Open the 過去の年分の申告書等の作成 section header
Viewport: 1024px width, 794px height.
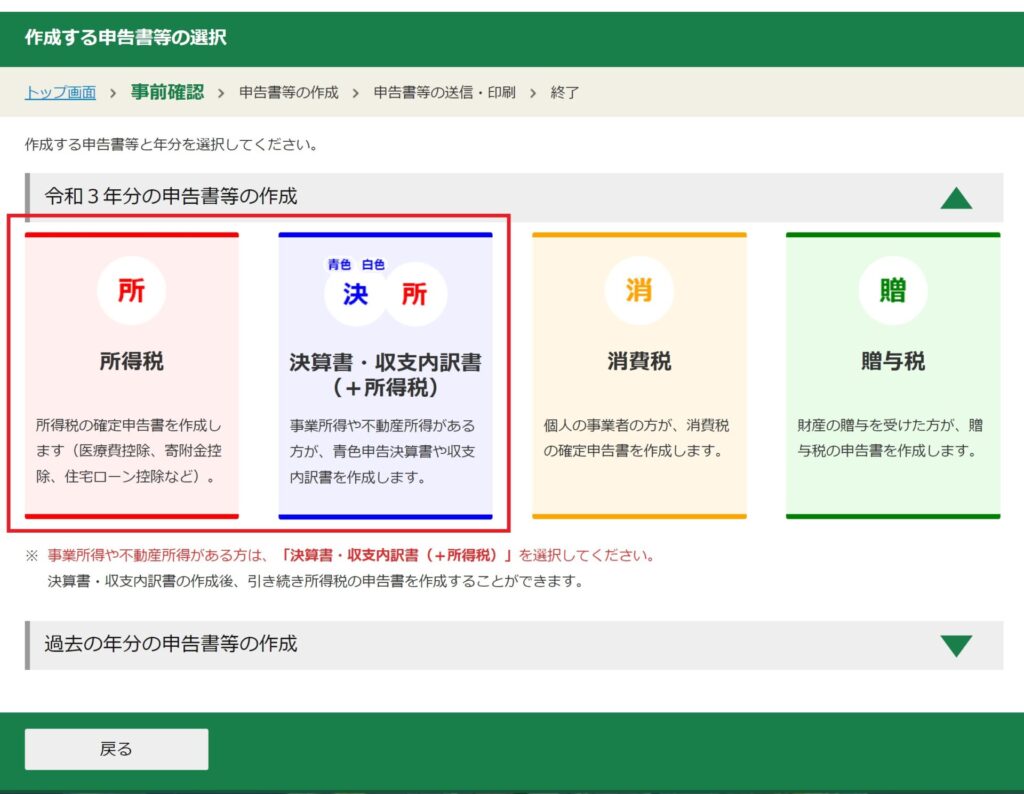click(x=514, y=645)
